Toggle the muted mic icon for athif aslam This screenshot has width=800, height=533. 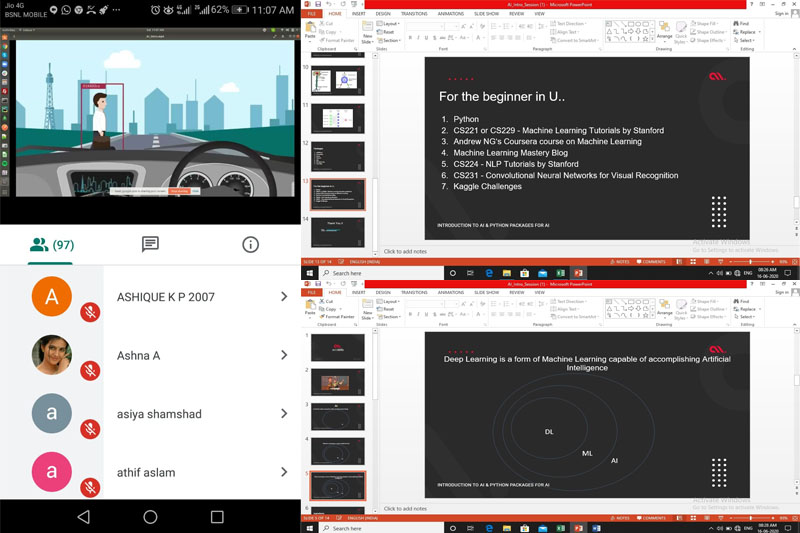coord(90,487)
